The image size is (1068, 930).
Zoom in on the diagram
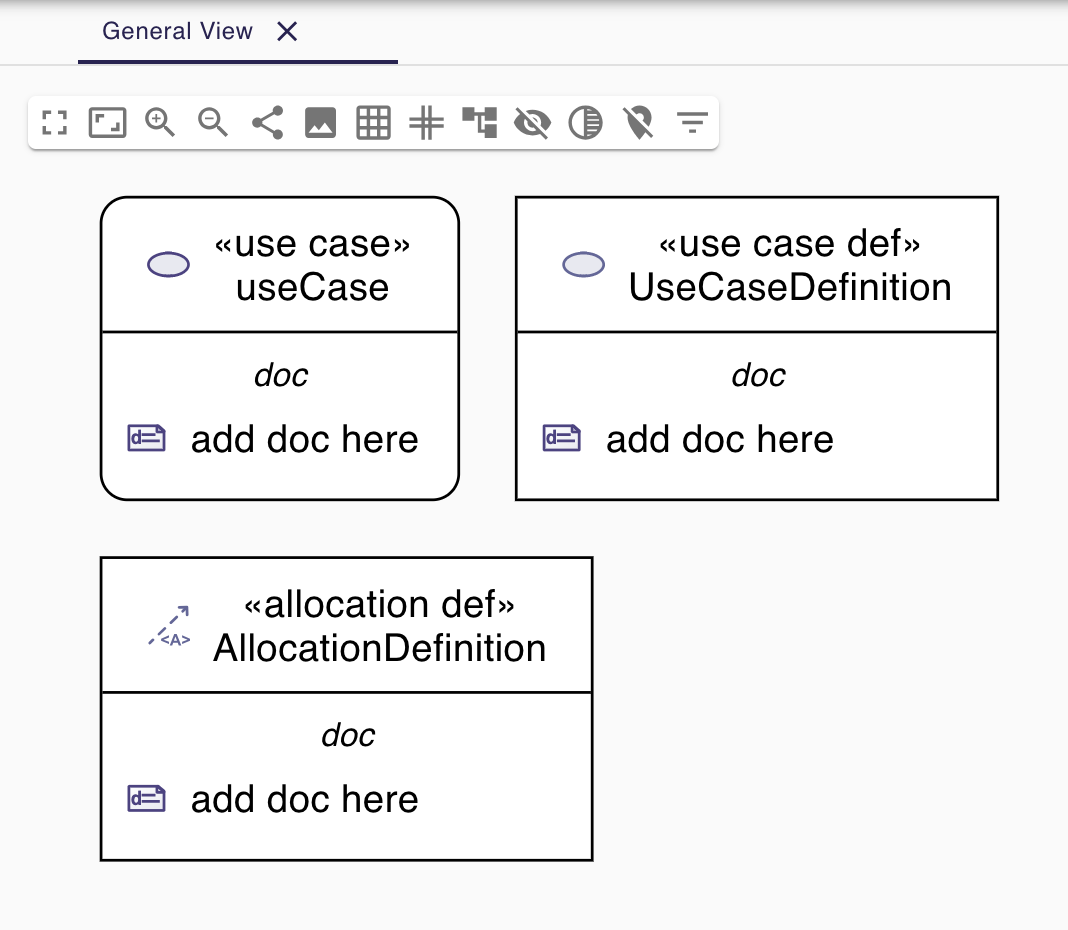pos(160,123)
